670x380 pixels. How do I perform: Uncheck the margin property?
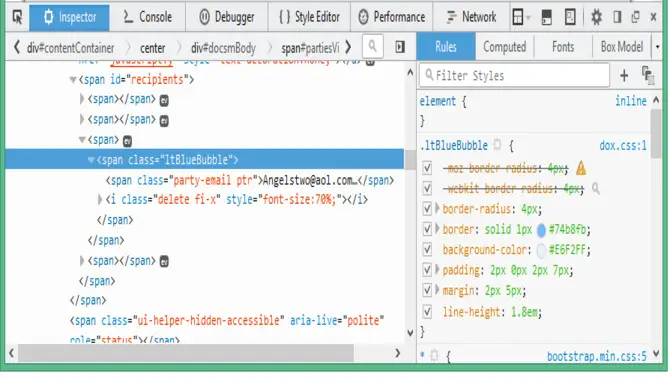427,291
